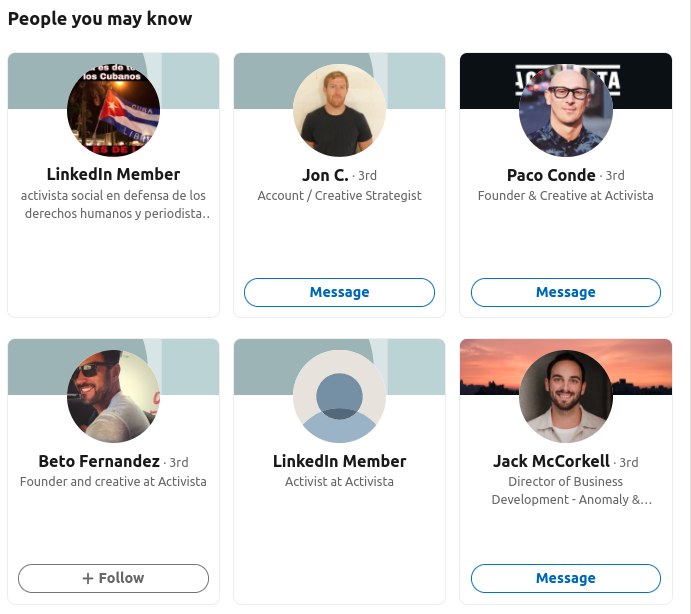Click the "Account / Creative Strategist" headline
The height and width of the screenshot is (614, 691).
339,196
